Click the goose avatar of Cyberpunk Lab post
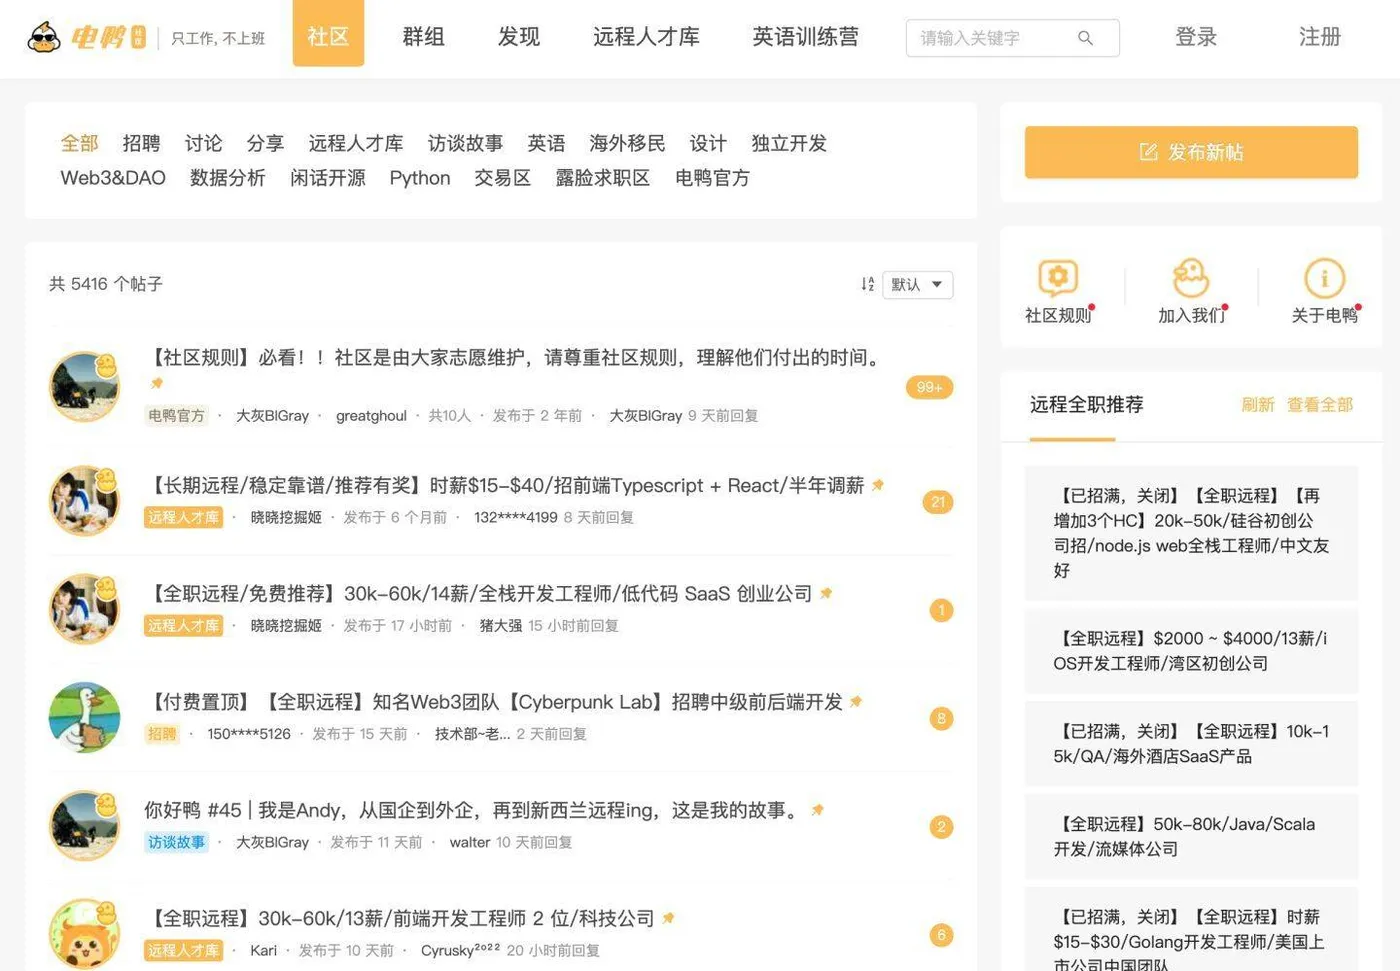 [x=84, y=717]
